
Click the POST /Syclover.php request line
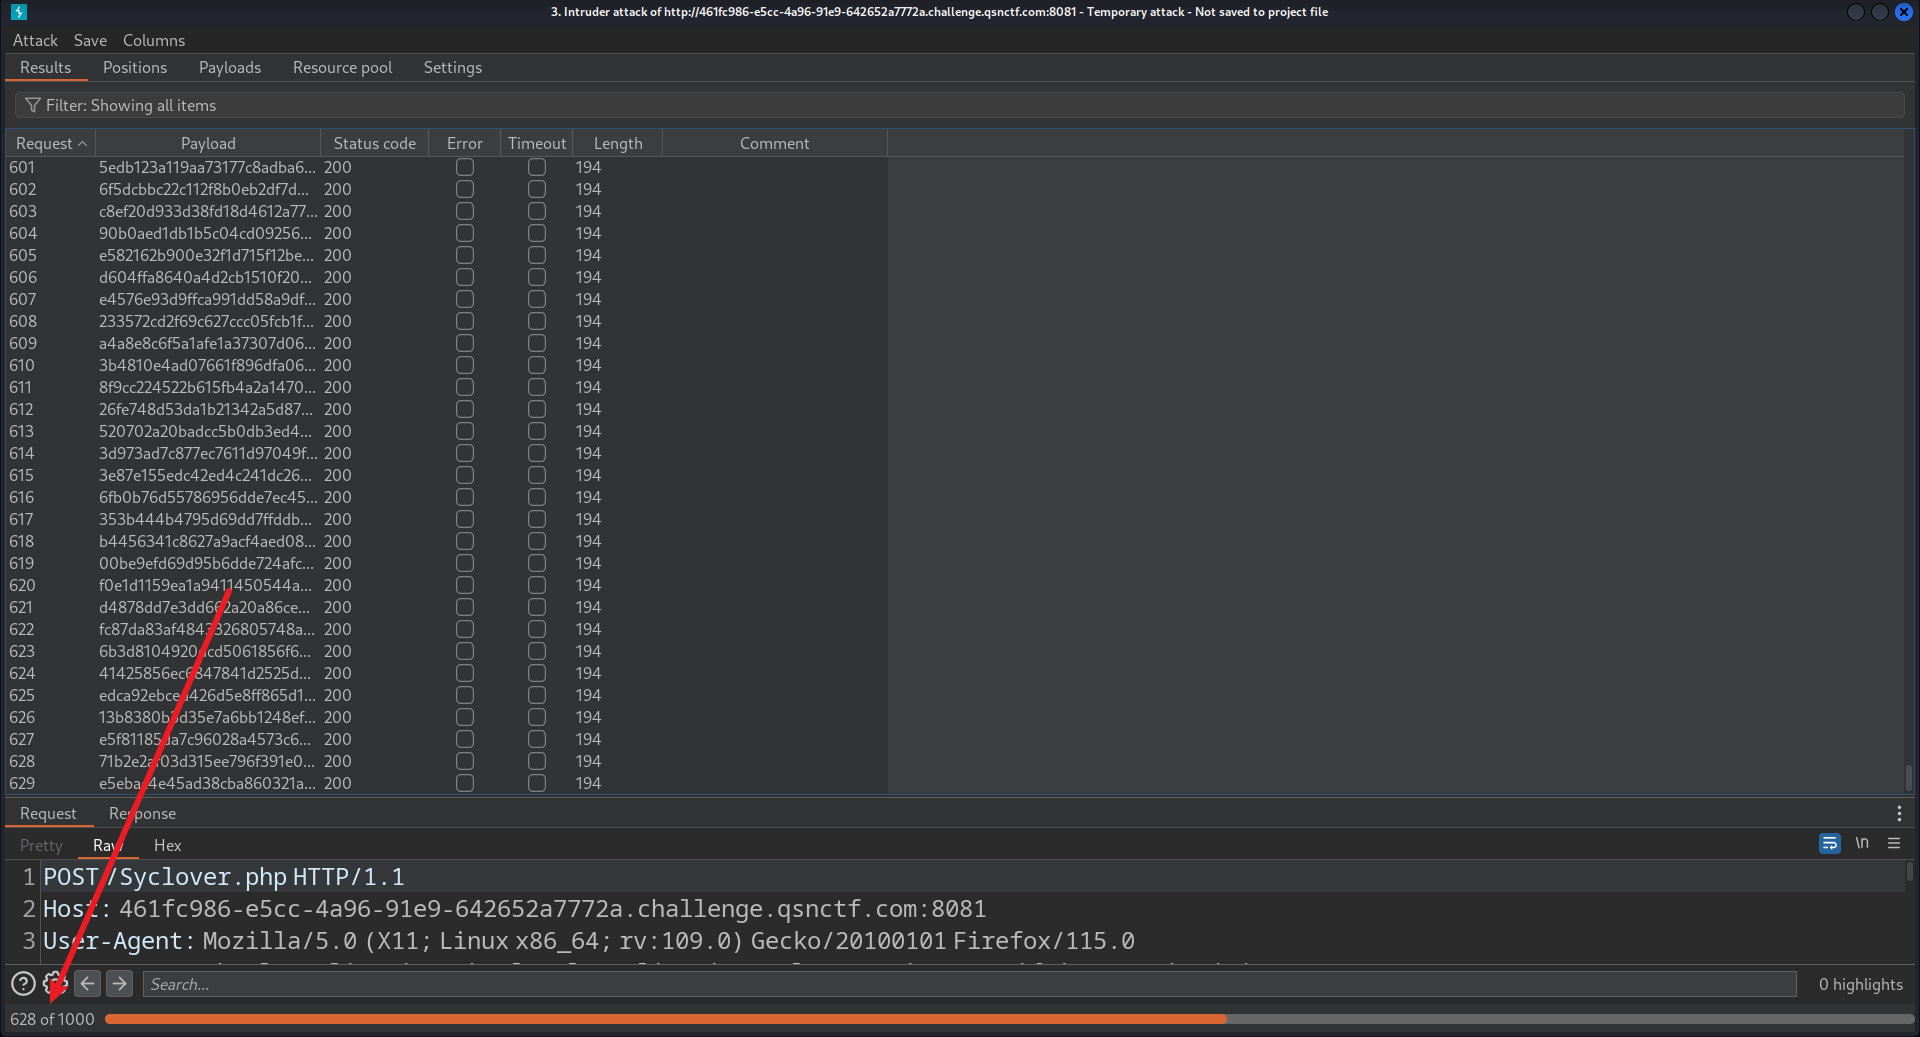coord(224,877)
